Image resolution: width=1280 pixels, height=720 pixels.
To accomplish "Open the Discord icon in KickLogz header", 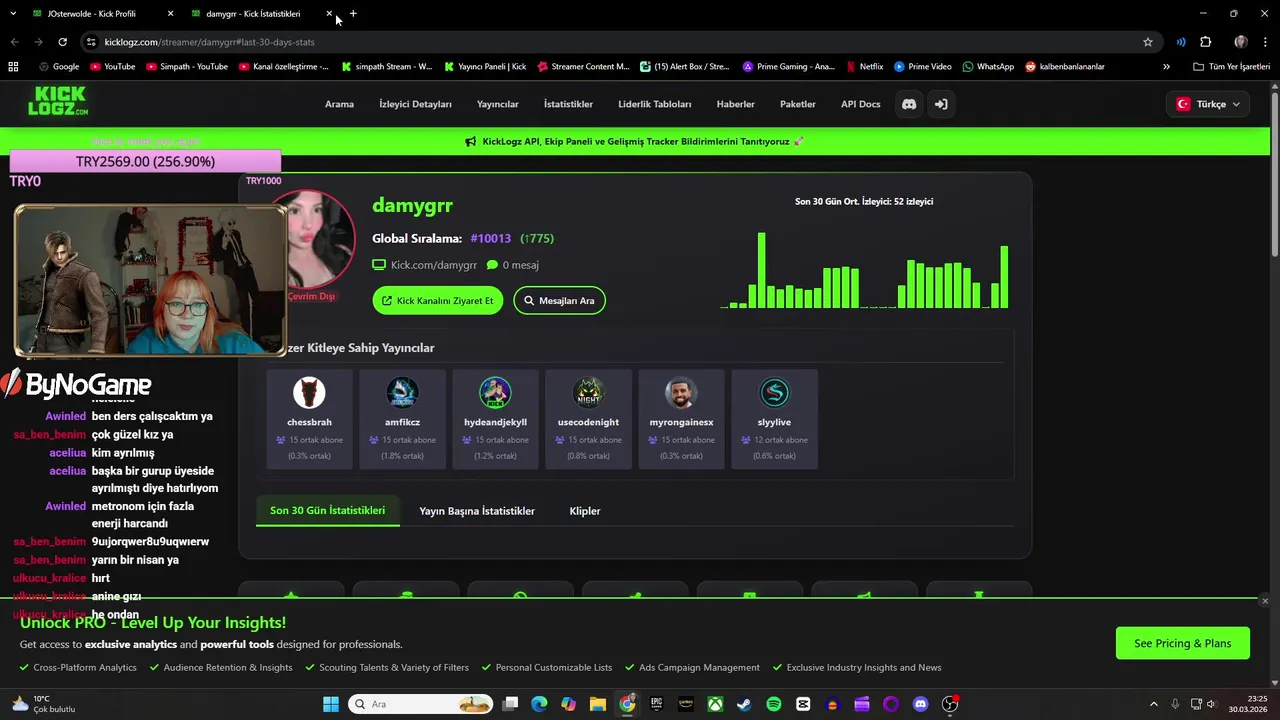I will (x=908, y=104).
